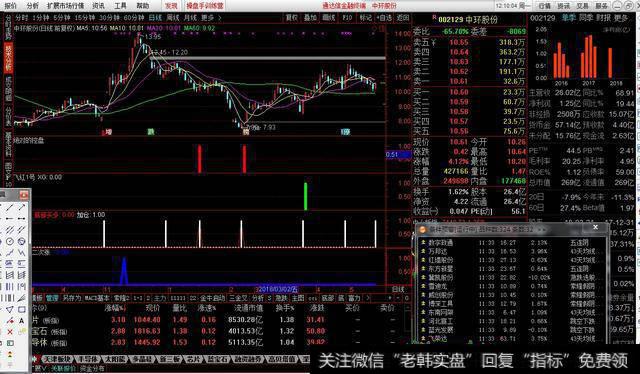640x374 pixels.
Task: Select the 日线 daily period
Action: [155, 18]
